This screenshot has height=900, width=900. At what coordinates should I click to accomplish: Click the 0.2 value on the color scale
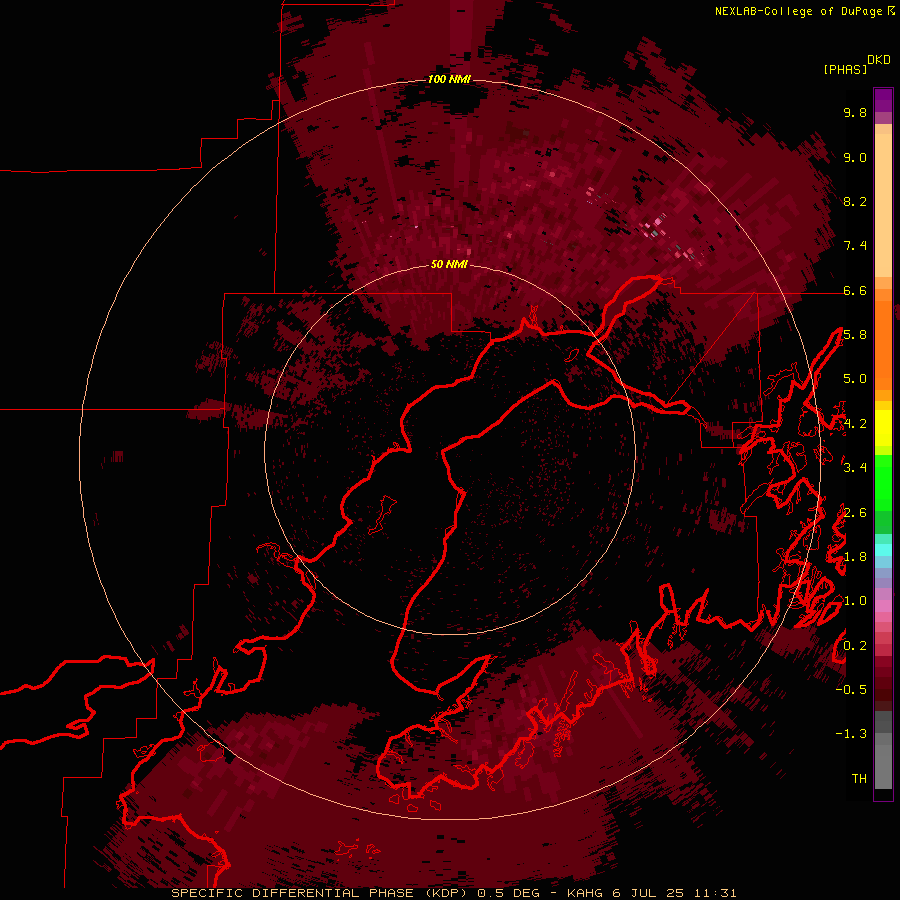(x=855, y=646)
